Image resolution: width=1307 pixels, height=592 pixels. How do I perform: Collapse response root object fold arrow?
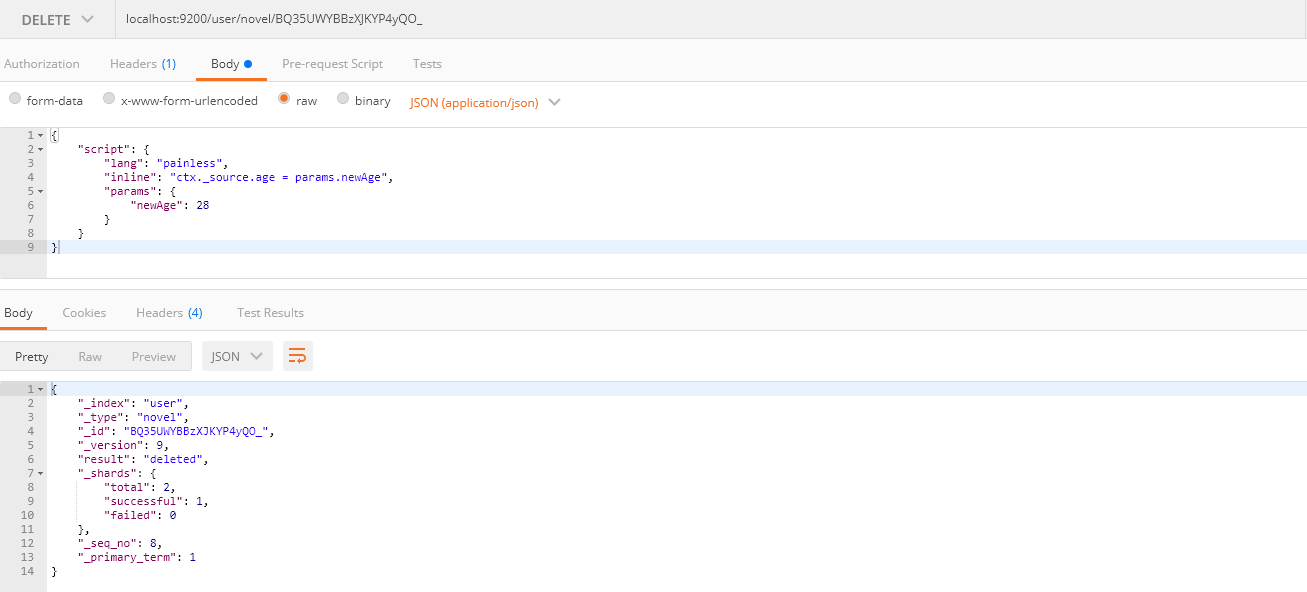pos(40,389)
